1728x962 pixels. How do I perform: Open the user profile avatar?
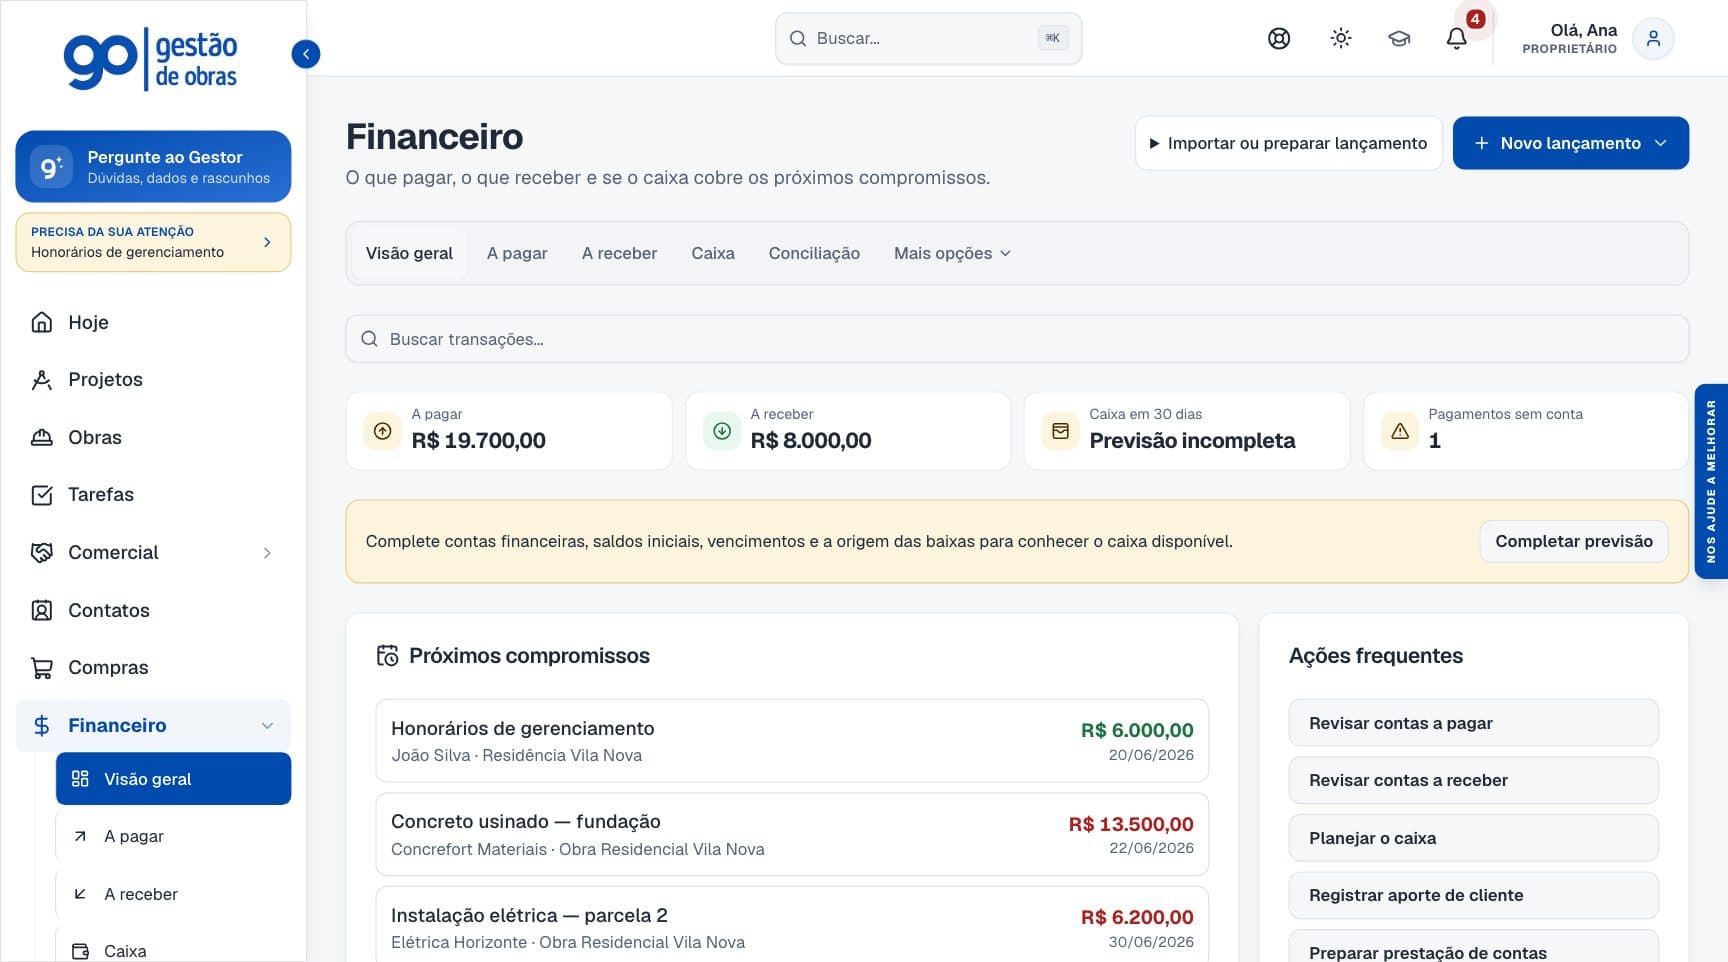1653,39
